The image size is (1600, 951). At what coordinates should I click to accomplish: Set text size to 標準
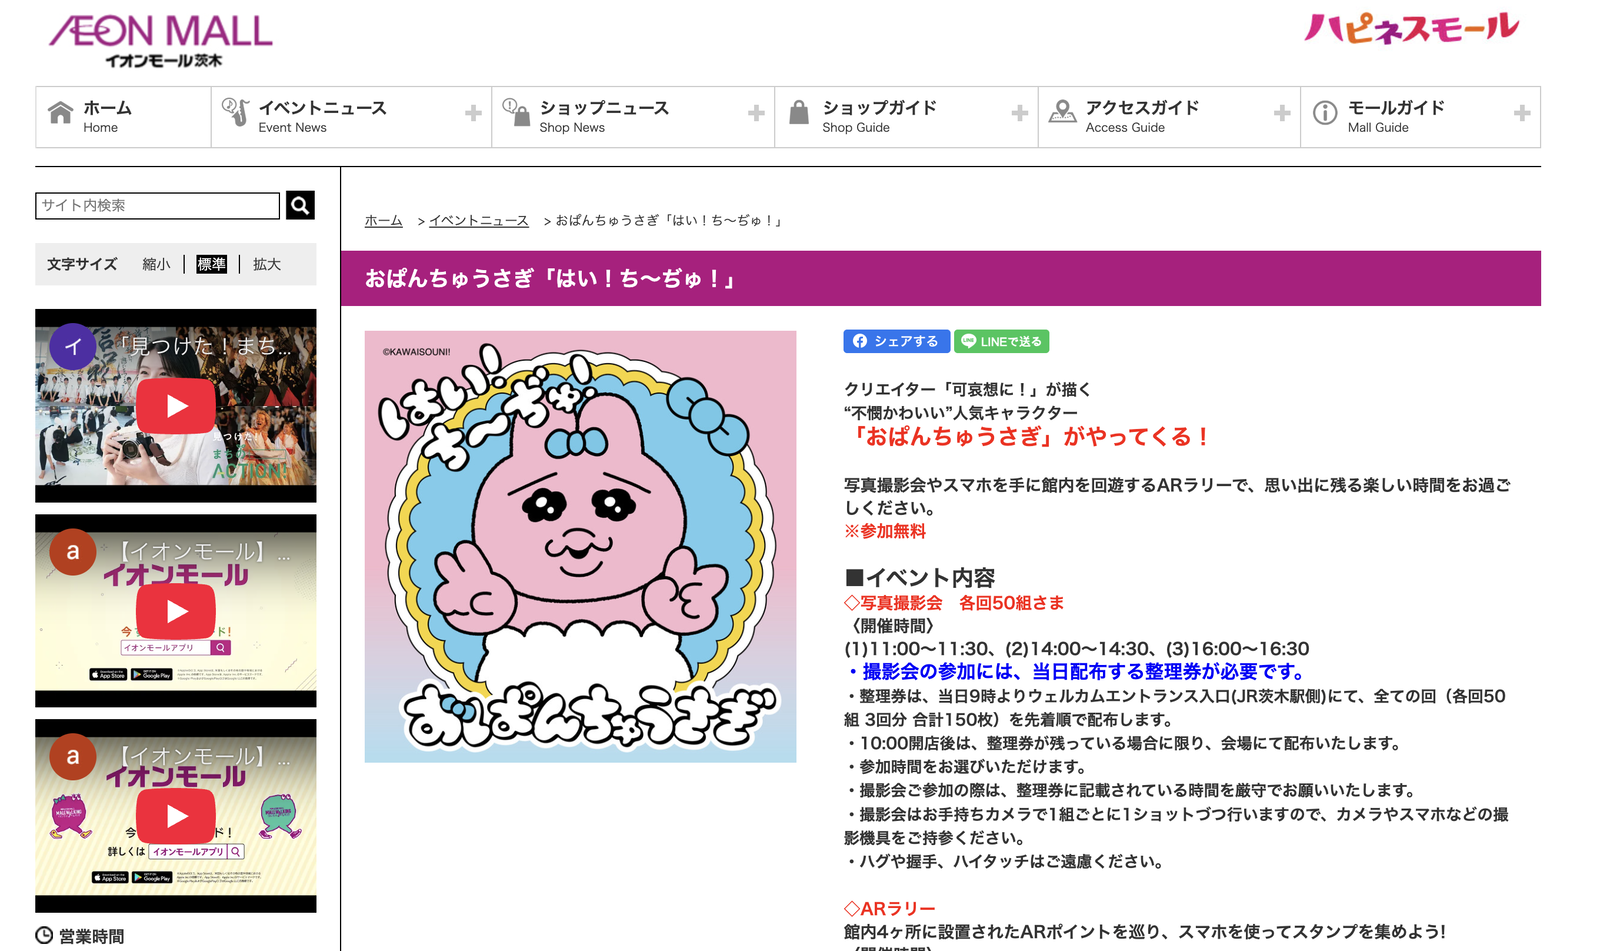(212, 264)
